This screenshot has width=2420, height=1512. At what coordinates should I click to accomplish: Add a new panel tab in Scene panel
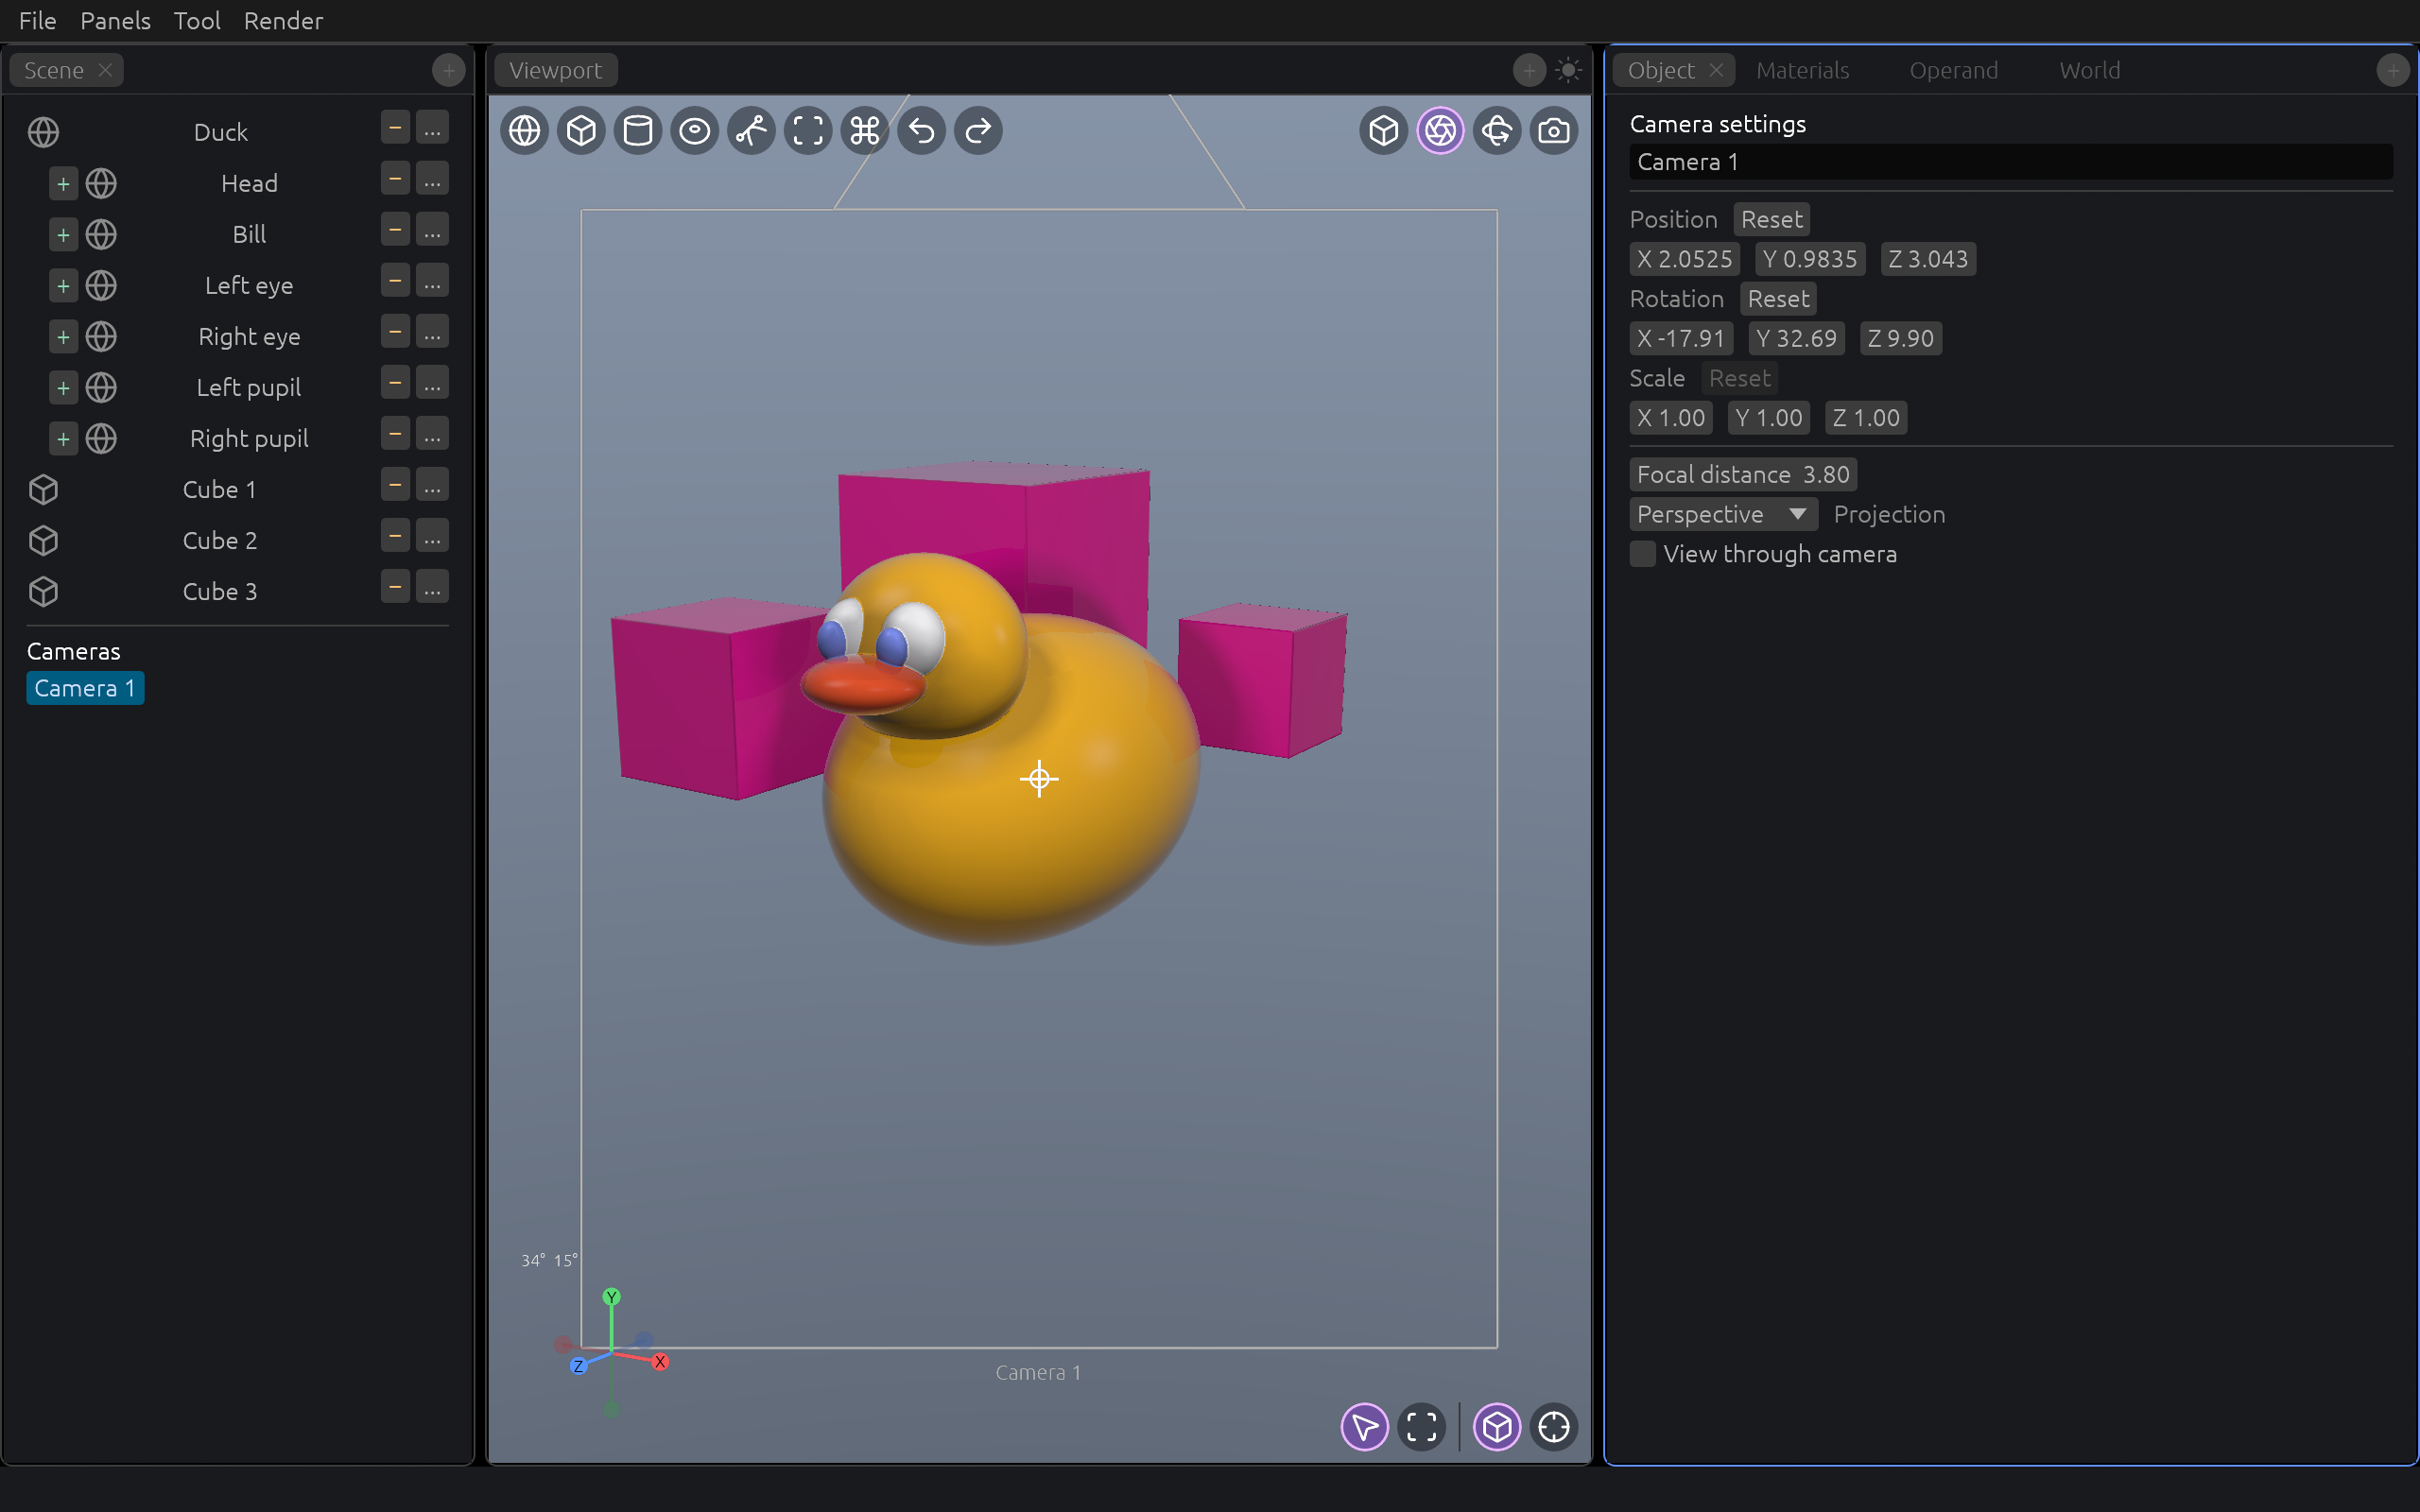click(x=448, y=70)
